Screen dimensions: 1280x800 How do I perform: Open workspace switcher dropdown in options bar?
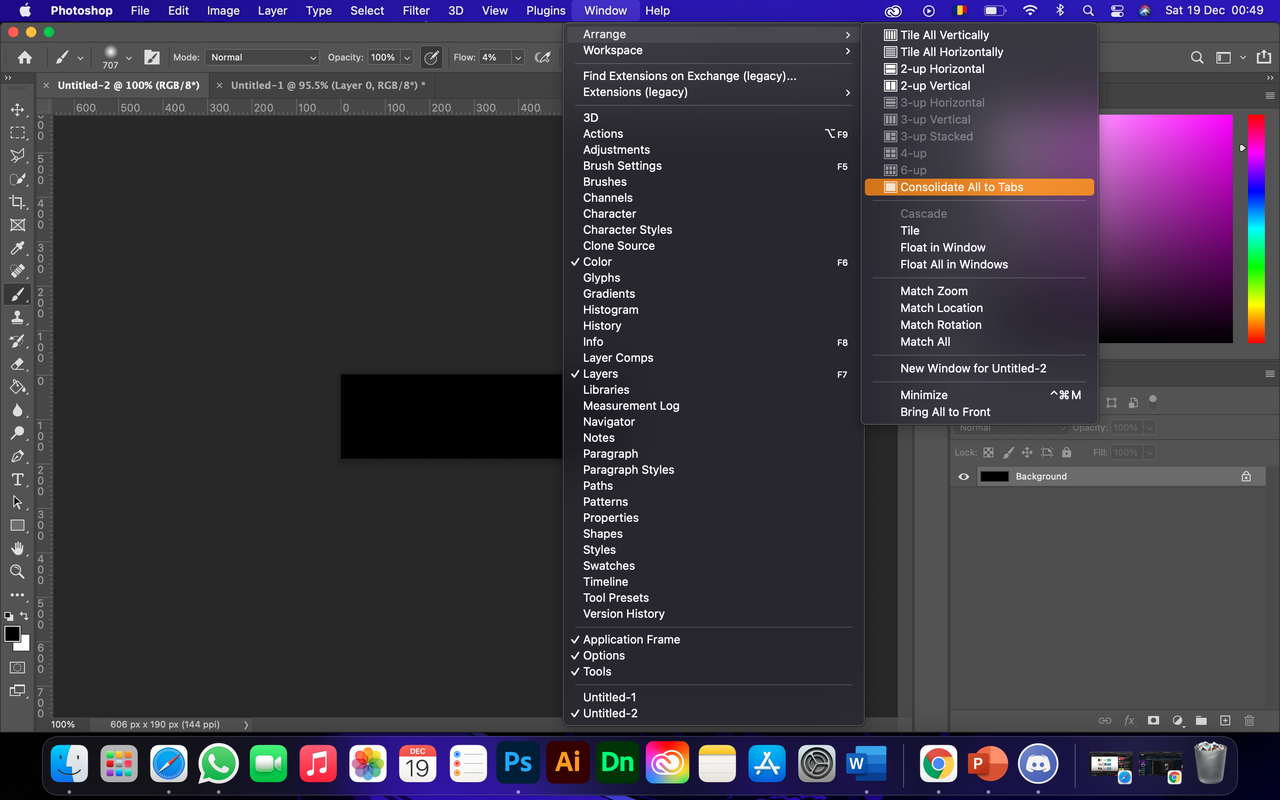click(x=1229, y=58)
